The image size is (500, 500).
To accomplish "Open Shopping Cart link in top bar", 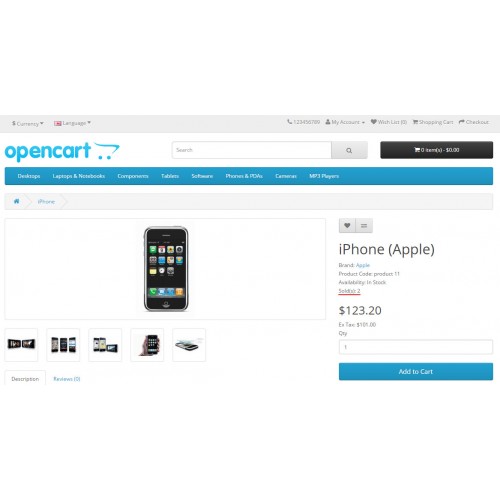I will [433, 122].
